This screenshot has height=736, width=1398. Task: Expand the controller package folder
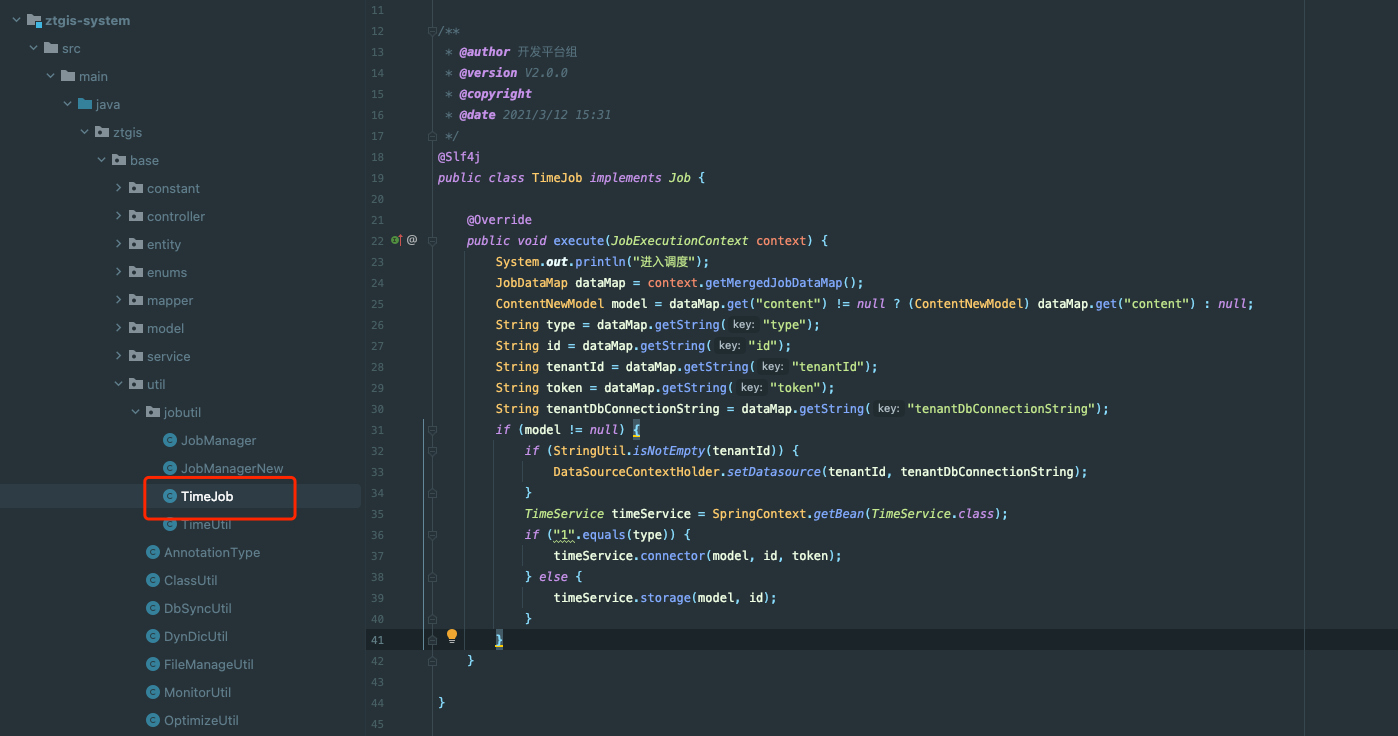[119, 216]
